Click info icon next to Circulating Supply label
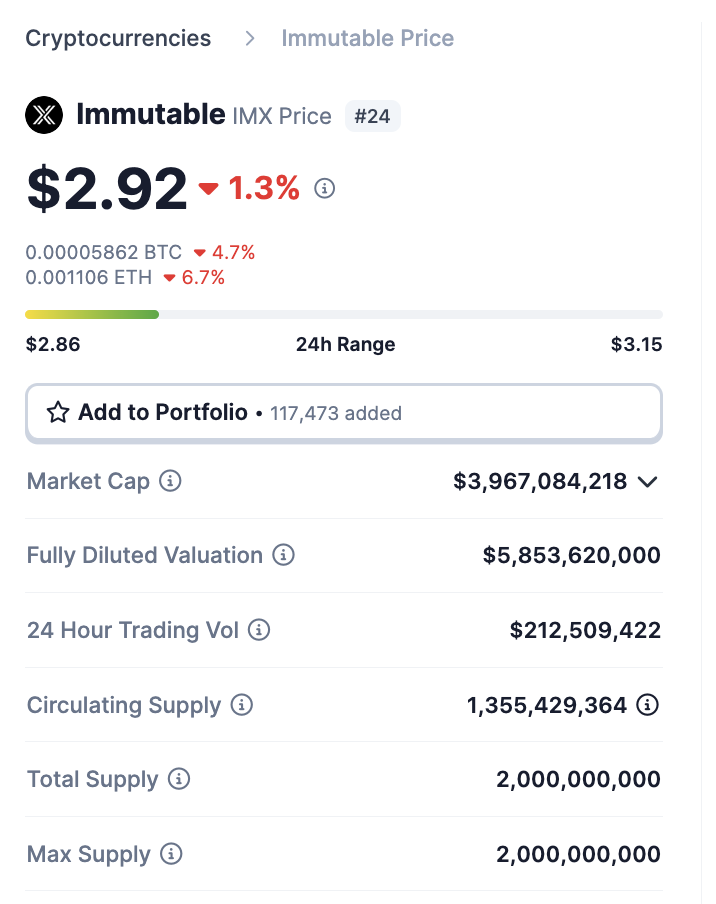The height and width of the screenshot is (904, 716). (x=242, y=705)
